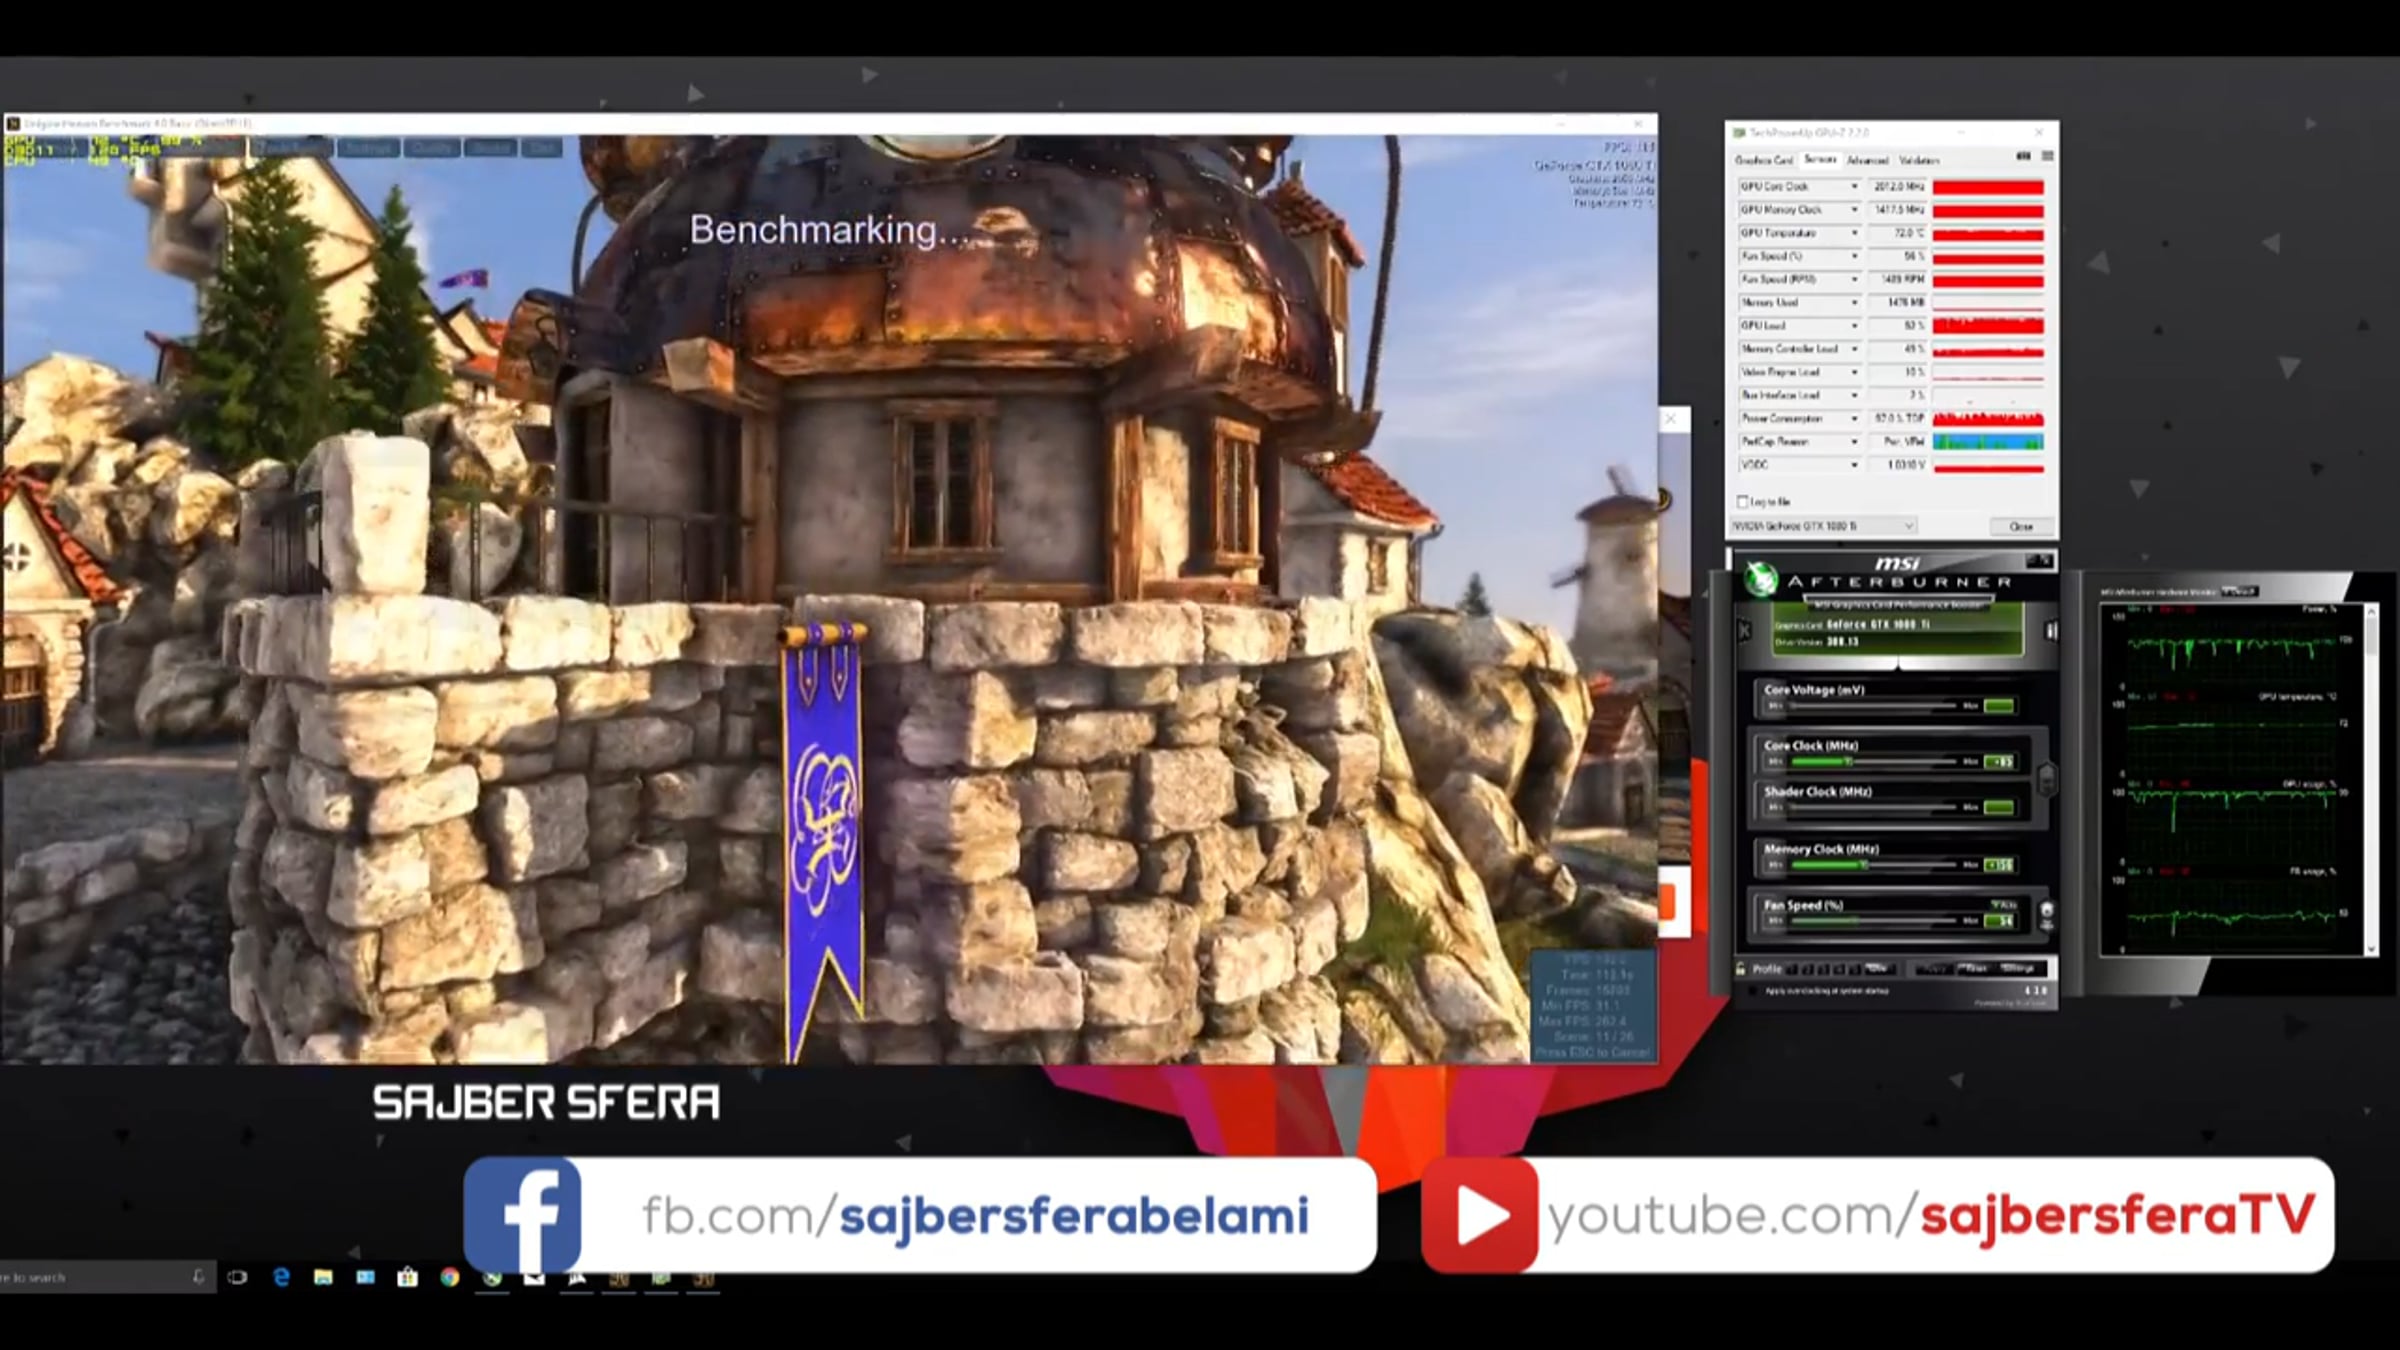2400x1350 pixels.
Task: Click the Afterburner left side K button
Action: [1745, 630]
